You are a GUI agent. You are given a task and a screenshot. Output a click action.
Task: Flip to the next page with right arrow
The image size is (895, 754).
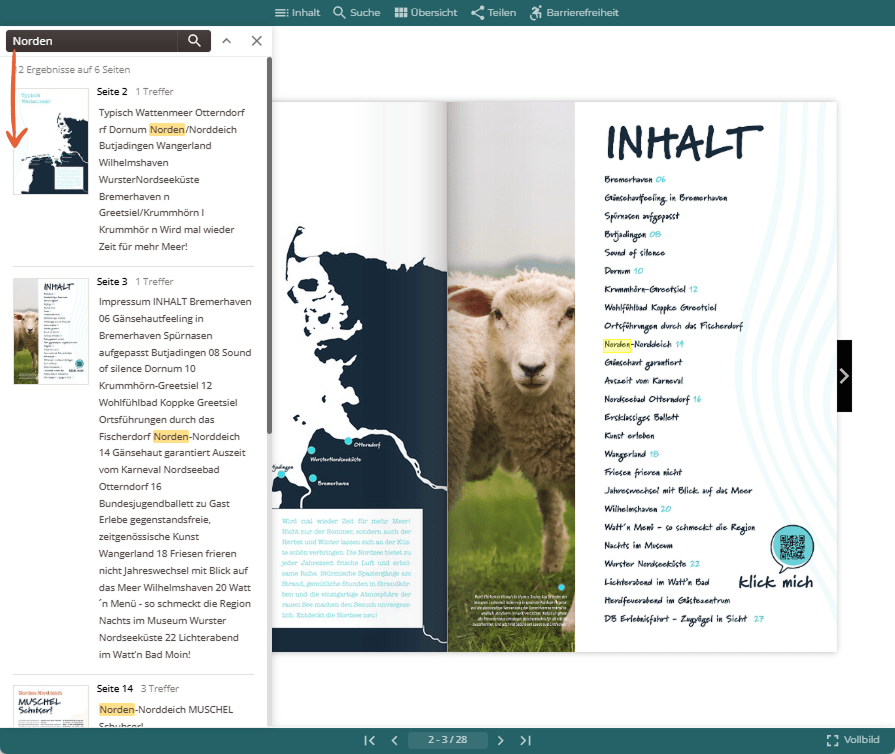pyautogui.click(x=844, y=376)
